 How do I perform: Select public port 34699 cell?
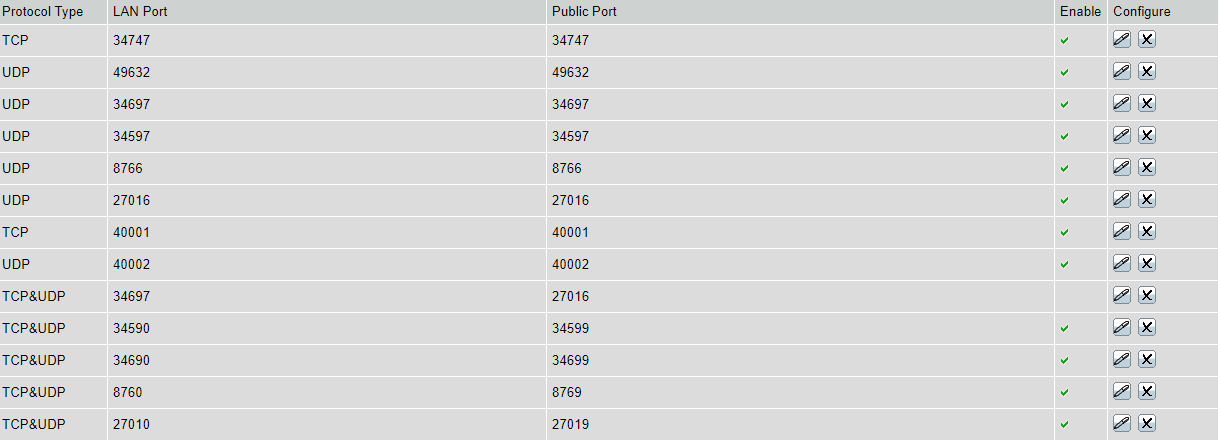point(800,360)
